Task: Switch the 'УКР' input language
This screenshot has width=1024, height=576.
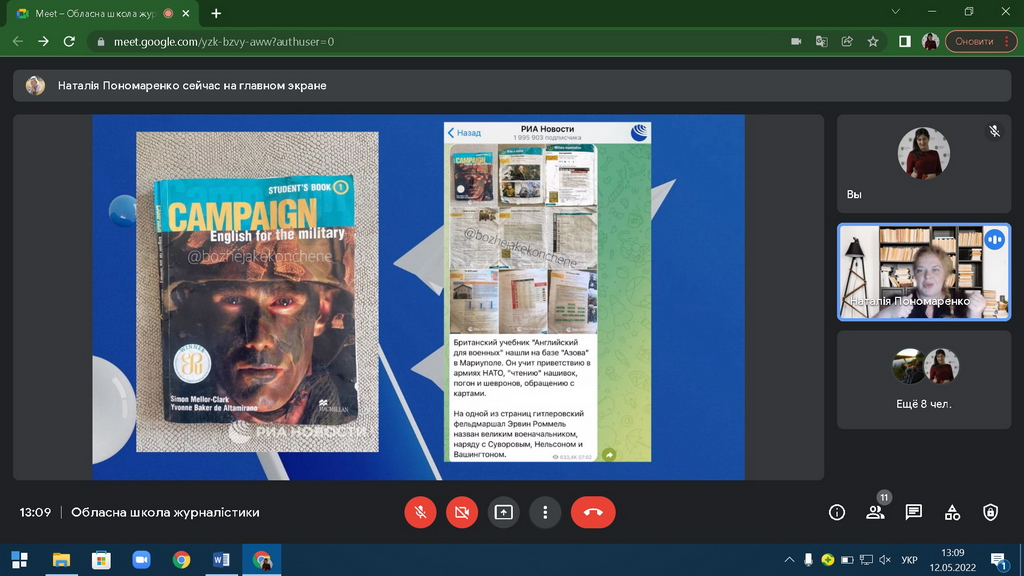Action: [x=909, y=560]
